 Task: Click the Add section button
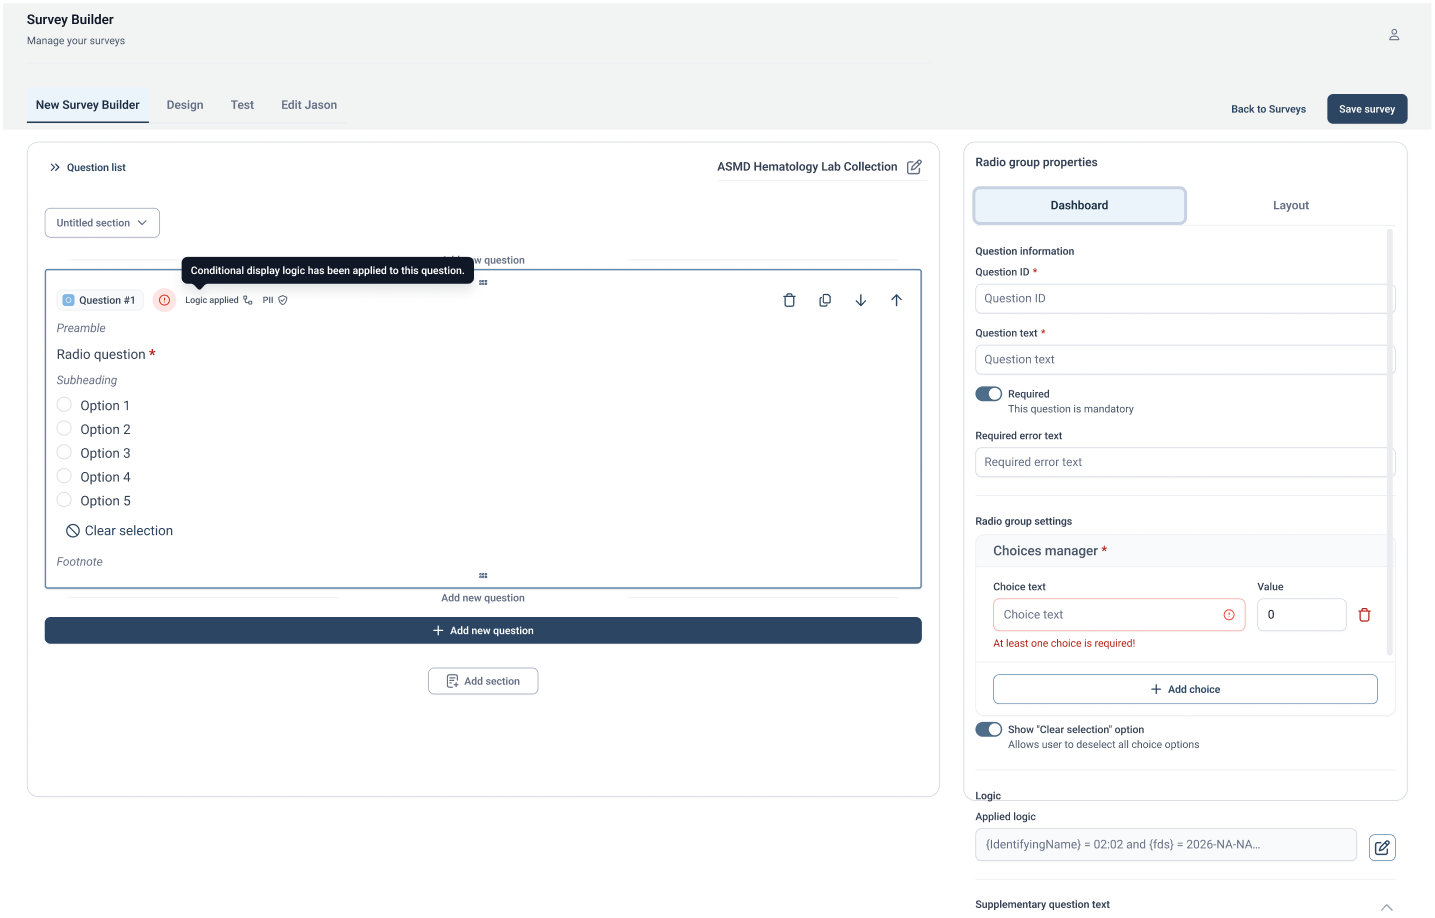[483, 681]
